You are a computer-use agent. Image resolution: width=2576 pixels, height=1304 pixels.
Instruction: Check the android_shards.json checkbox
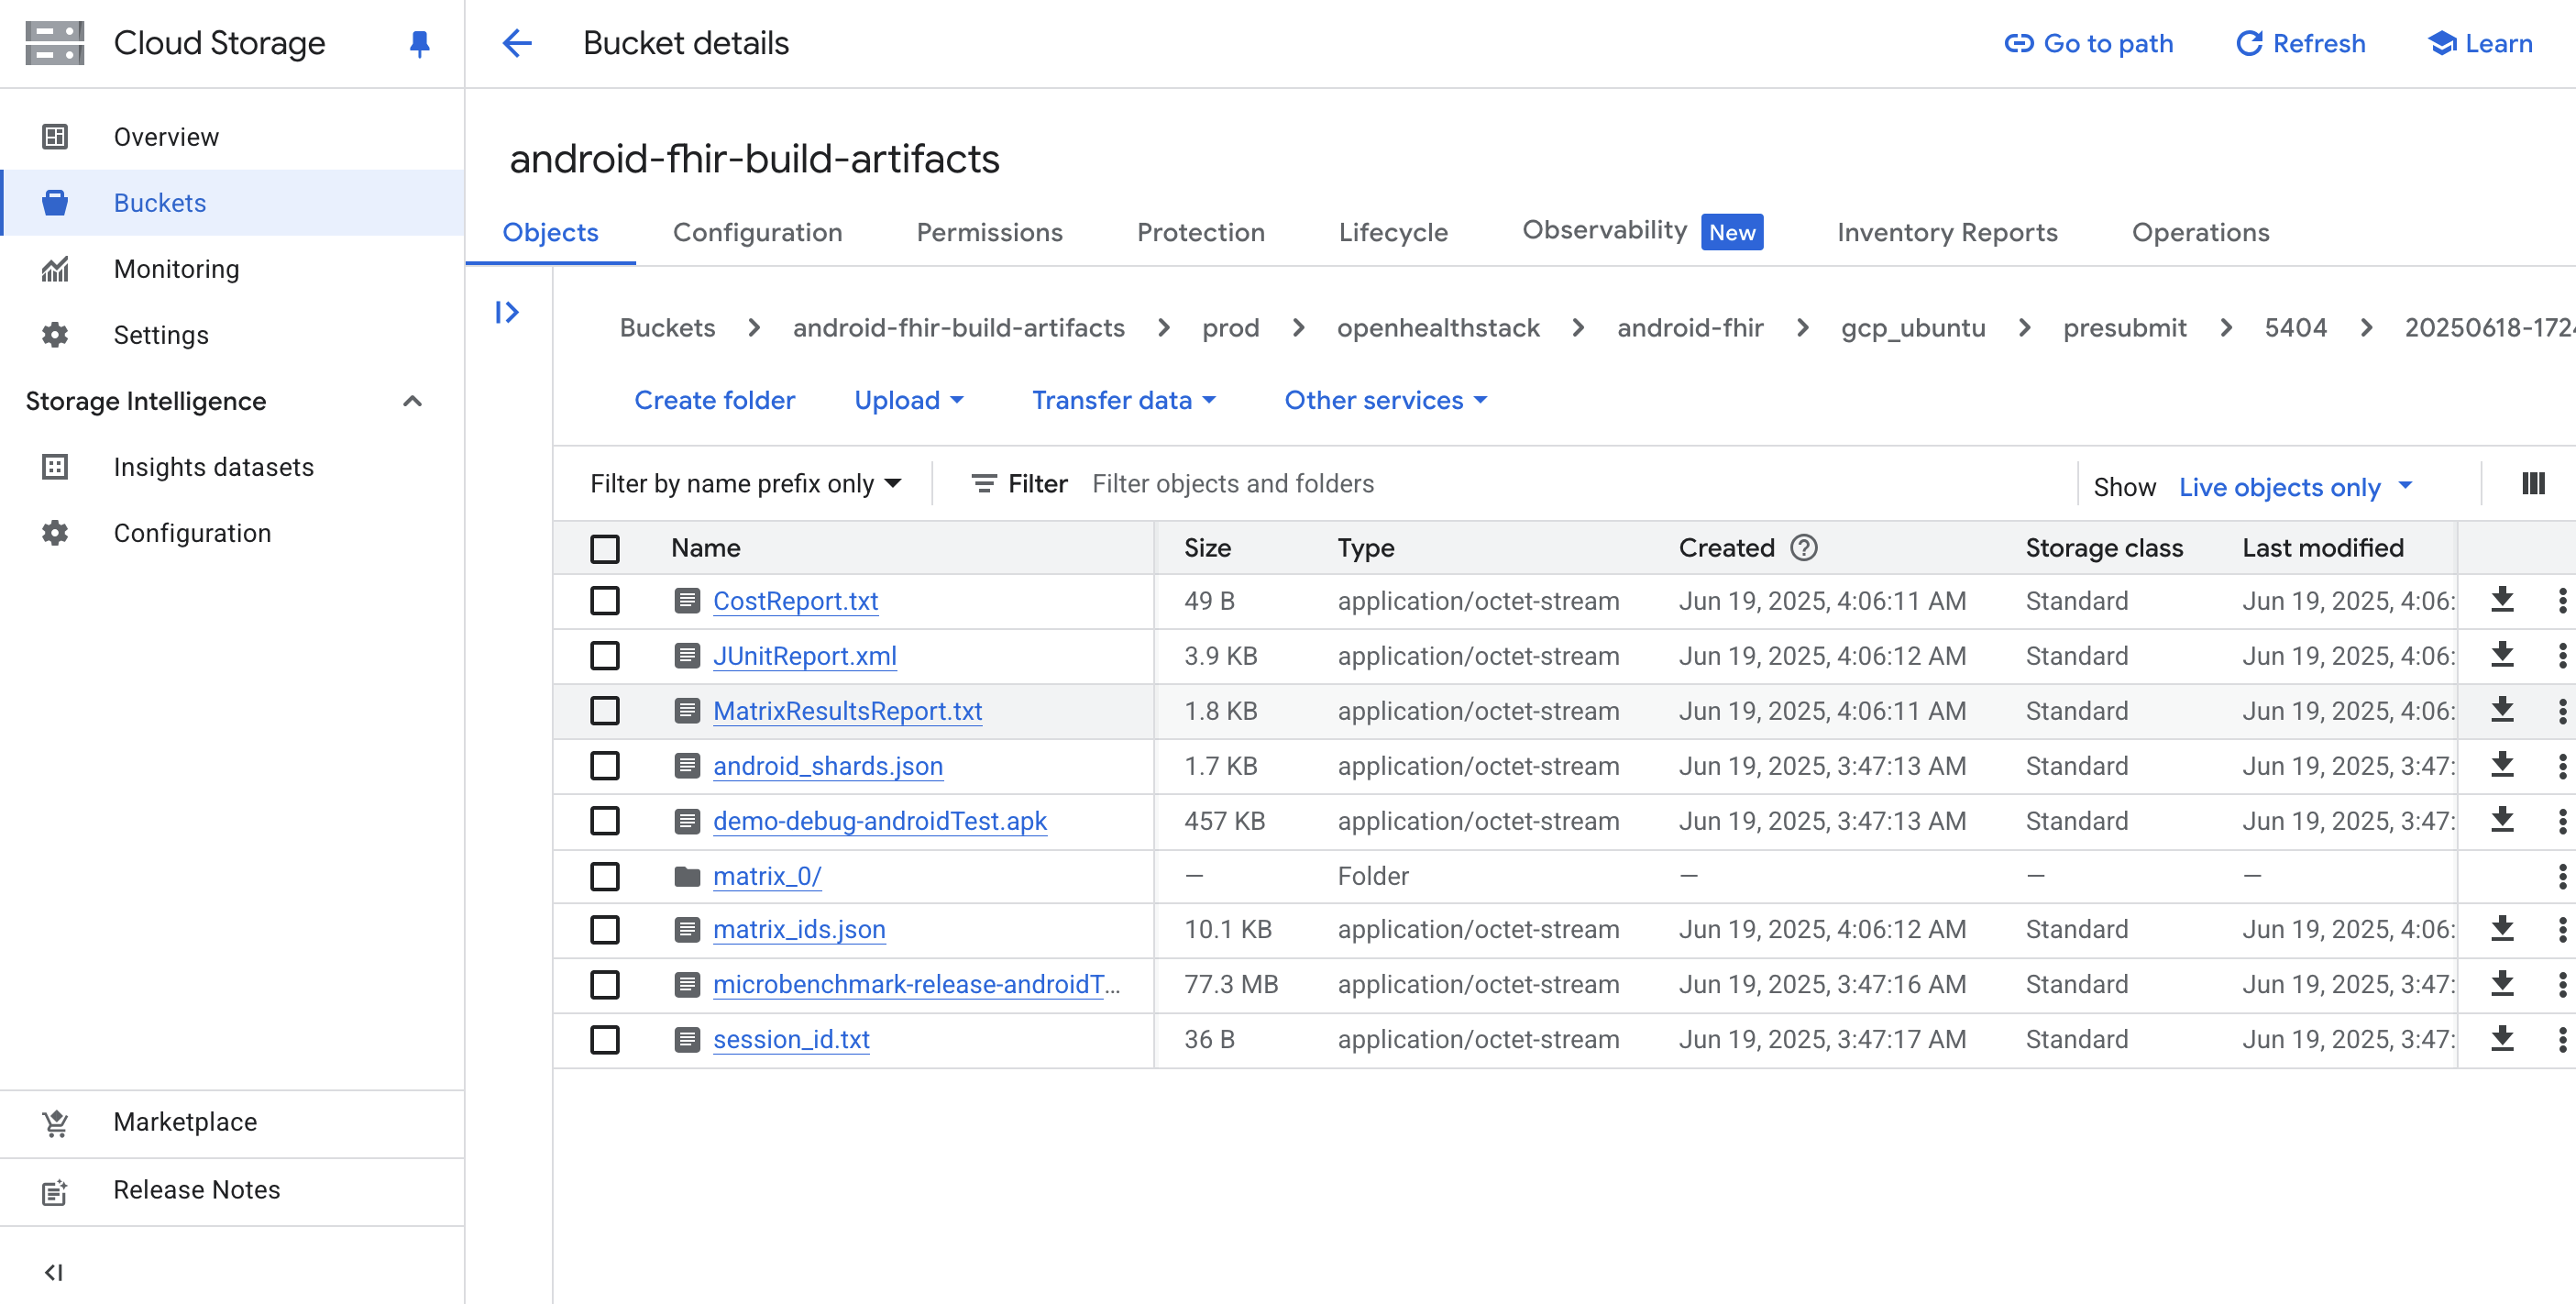605,766
